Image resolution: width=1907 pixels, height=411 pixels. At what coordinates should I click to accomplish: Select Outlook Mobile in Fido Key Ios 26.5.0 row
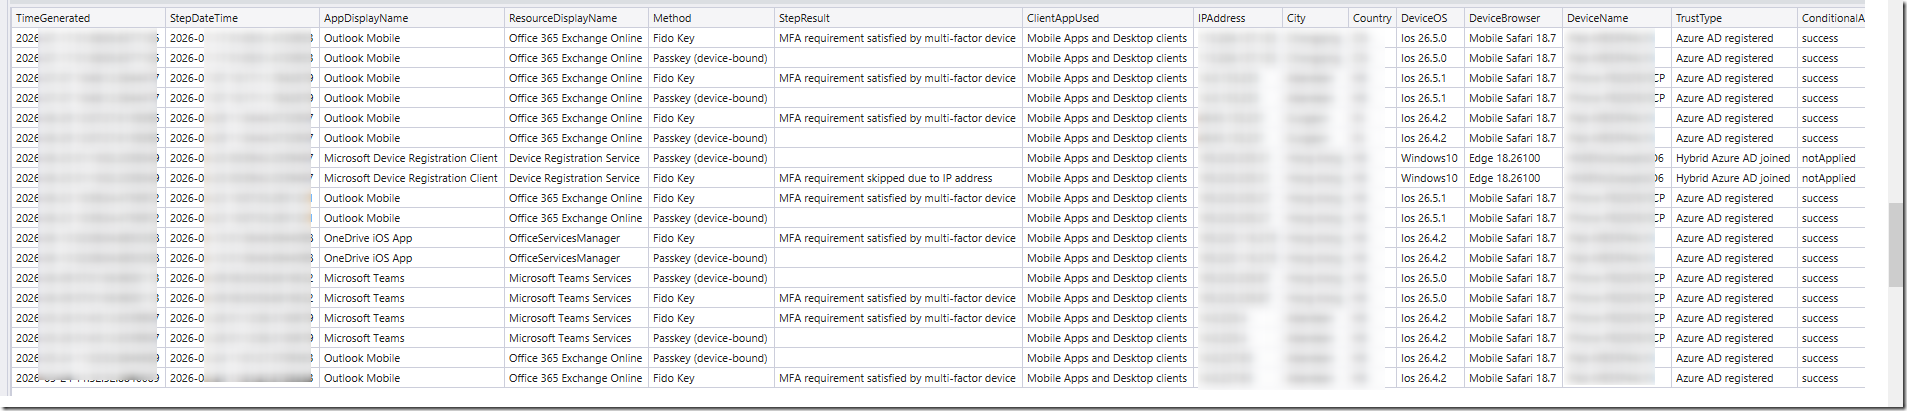click(362, 38)
